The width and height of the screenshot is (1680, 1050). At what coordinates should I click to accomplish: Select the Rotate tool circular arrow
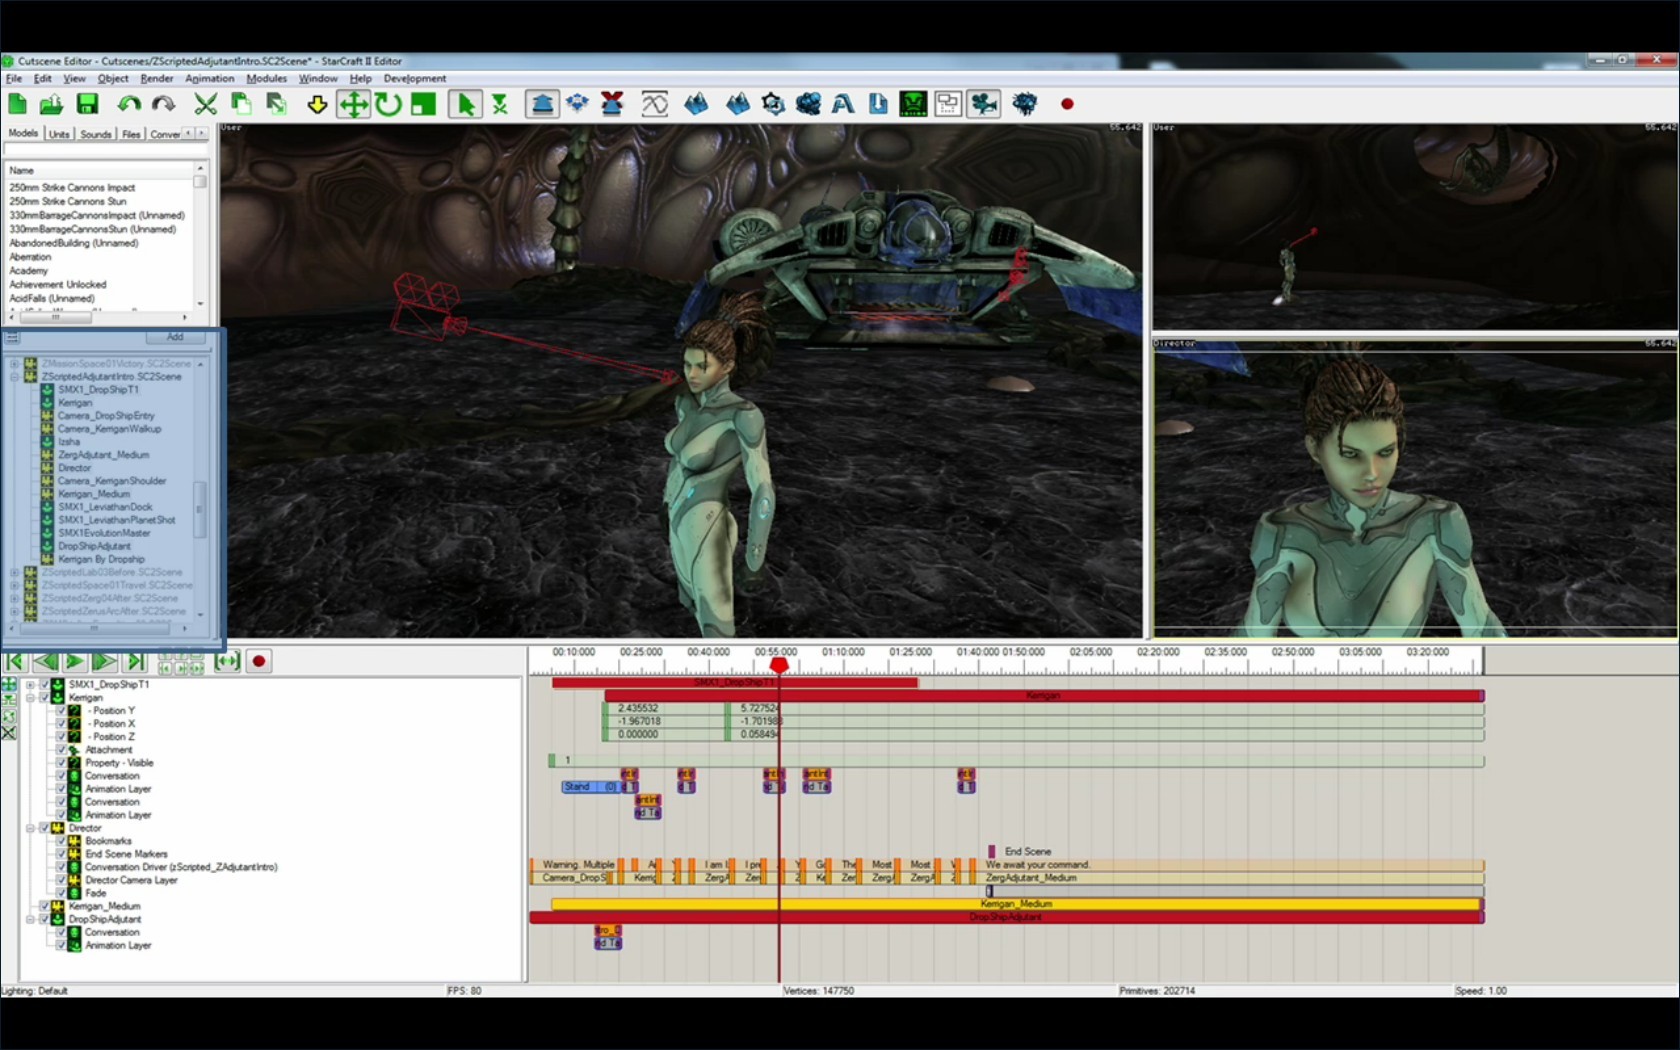pyautogui.click(x=388, y=104)
